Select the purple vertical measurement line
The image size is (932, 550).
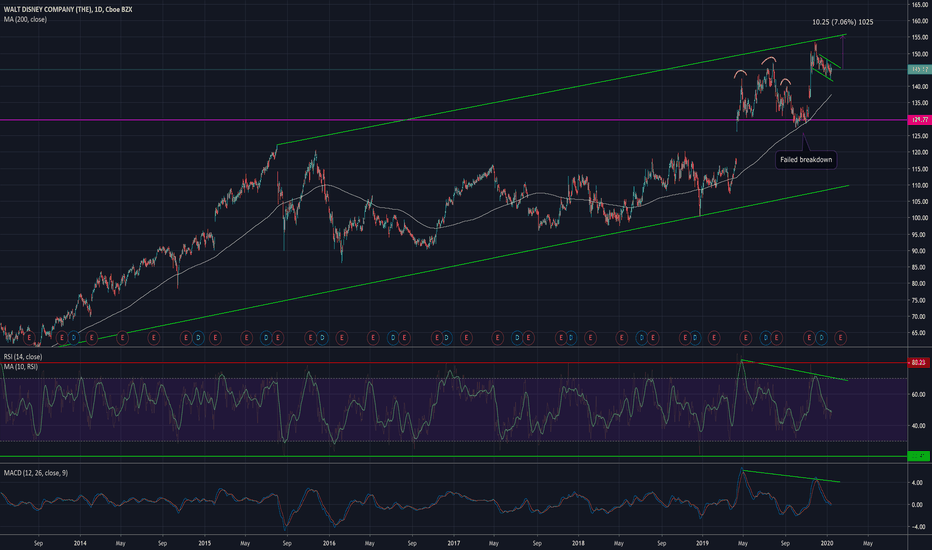pyautogui.click(x=842, y=52)
